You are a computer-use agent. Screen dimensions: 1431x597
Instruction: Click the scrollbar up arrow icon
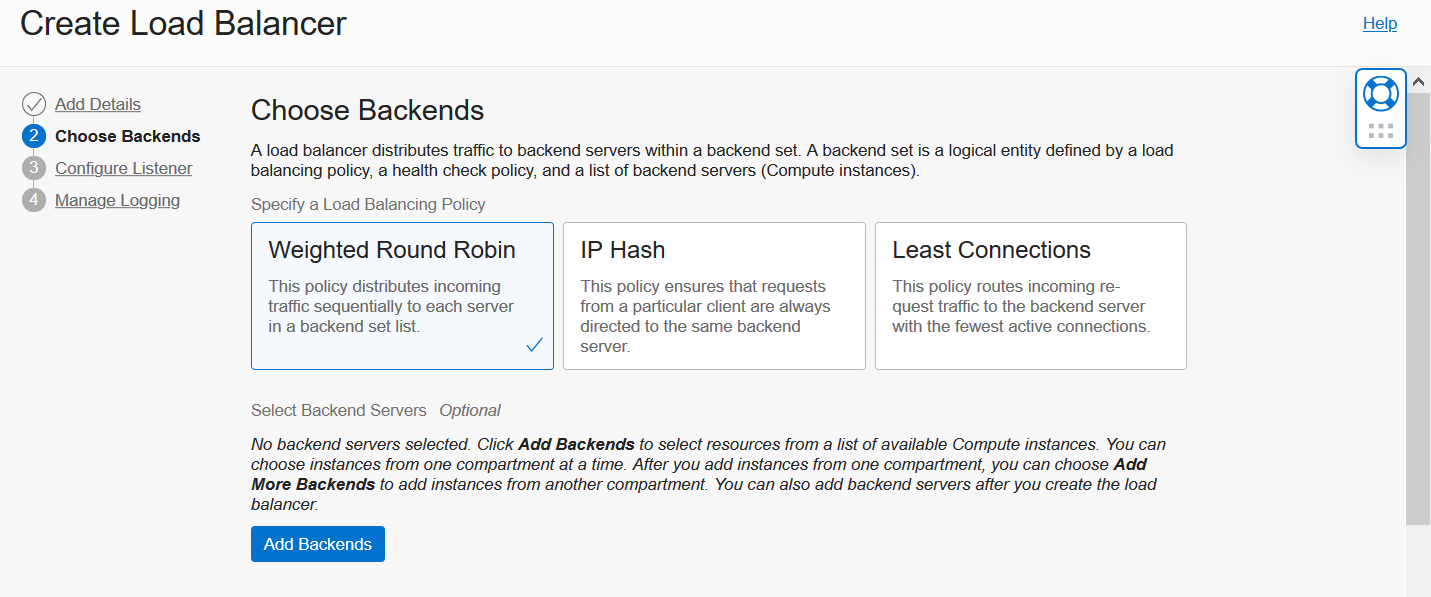pos(1418,81)
